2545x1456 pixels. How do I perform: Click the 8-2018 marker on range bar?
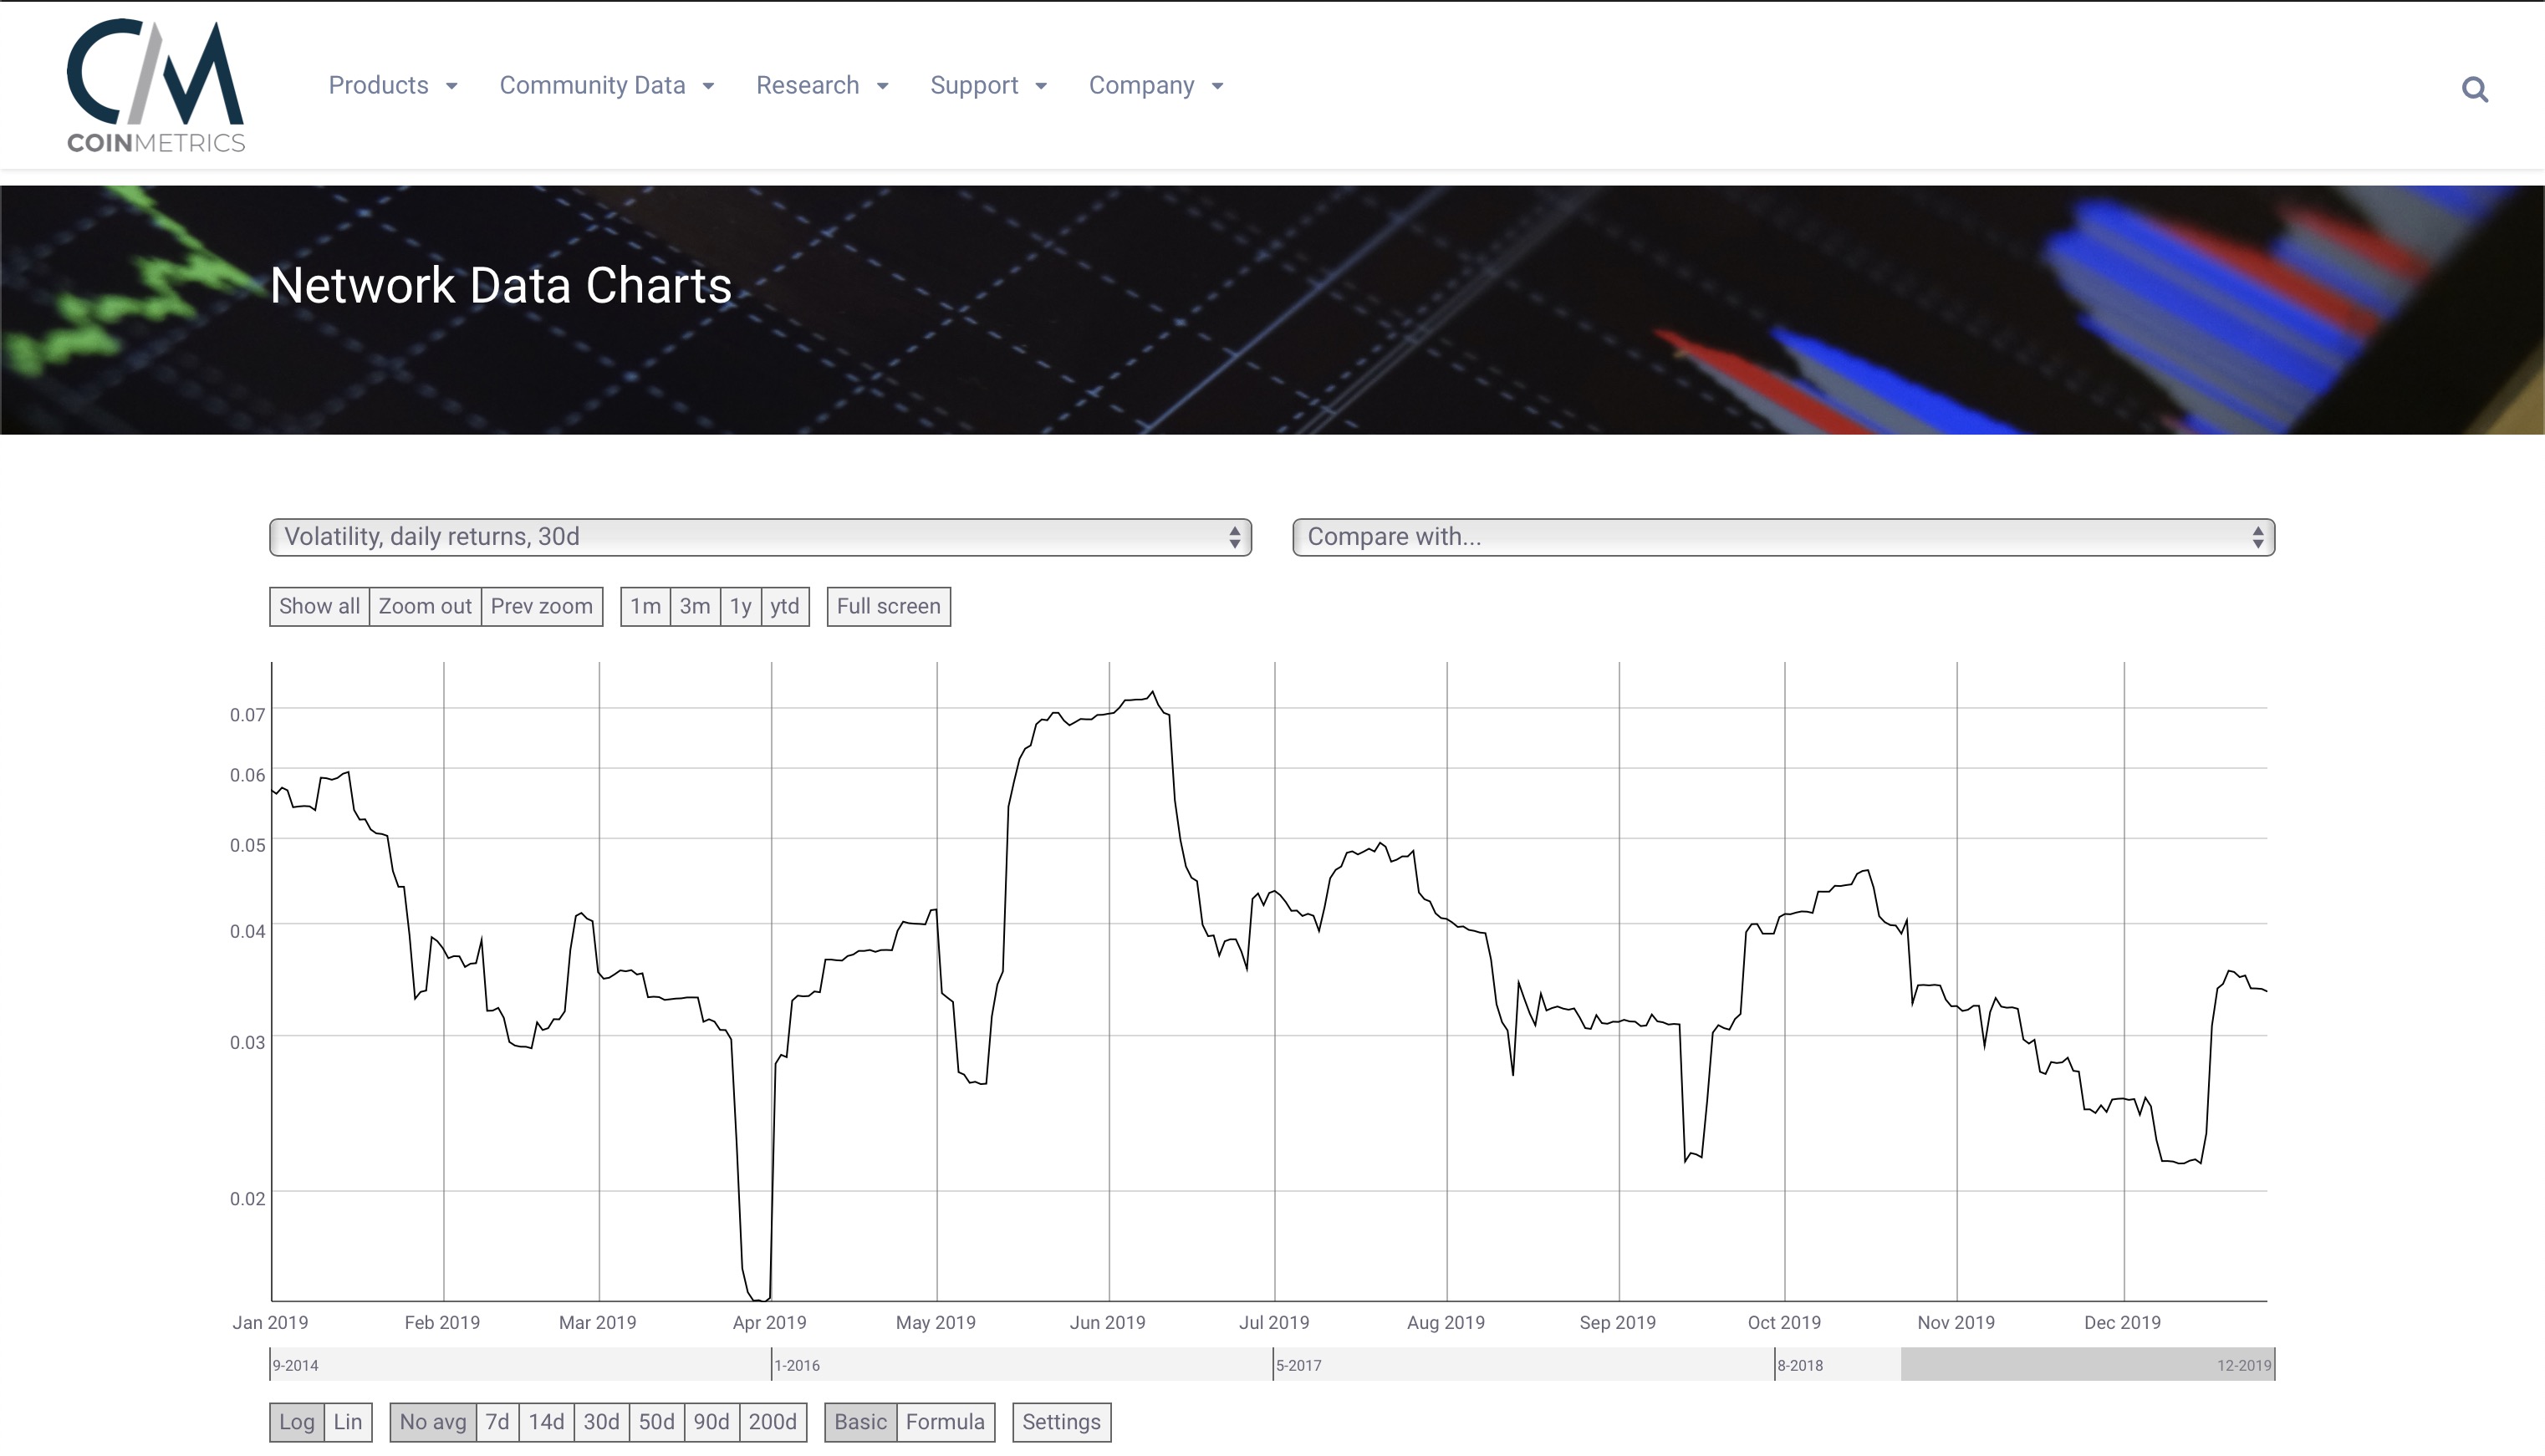(1800, 1365)
